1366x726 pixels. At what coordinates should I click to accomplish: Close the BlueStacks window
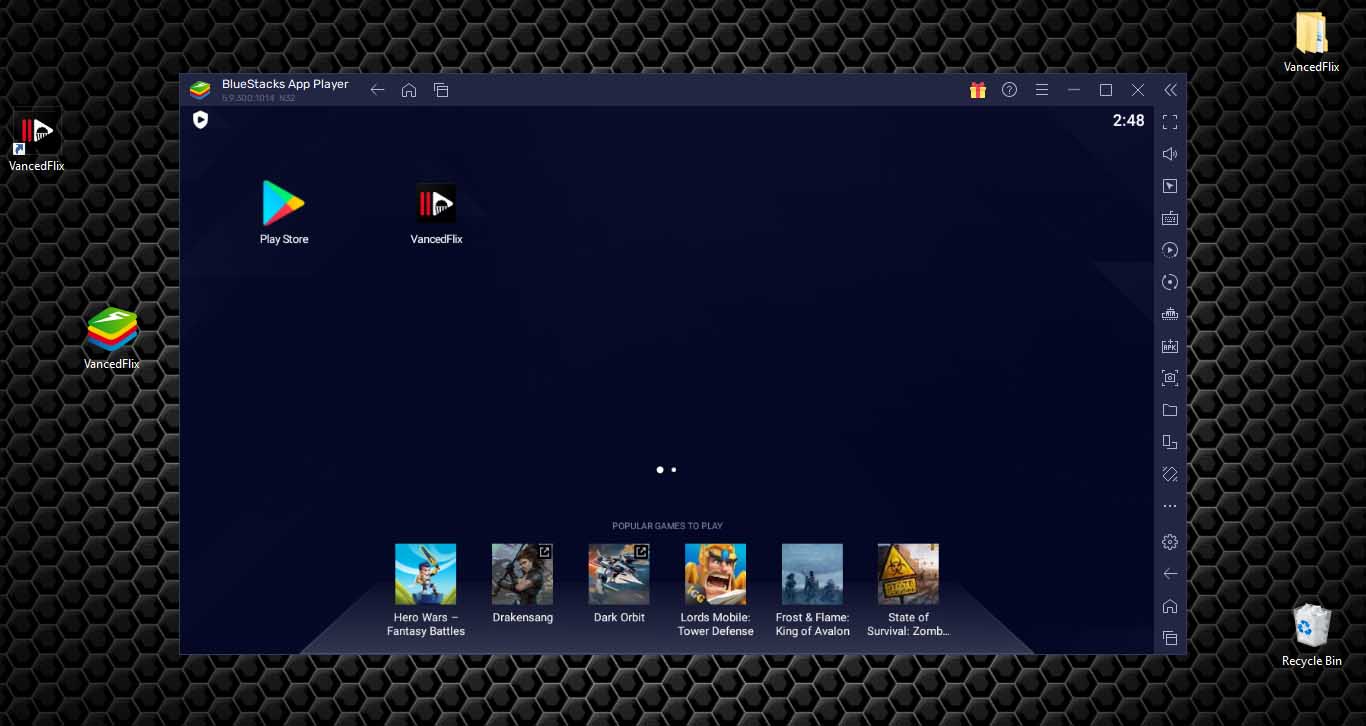click(1138, 90)
